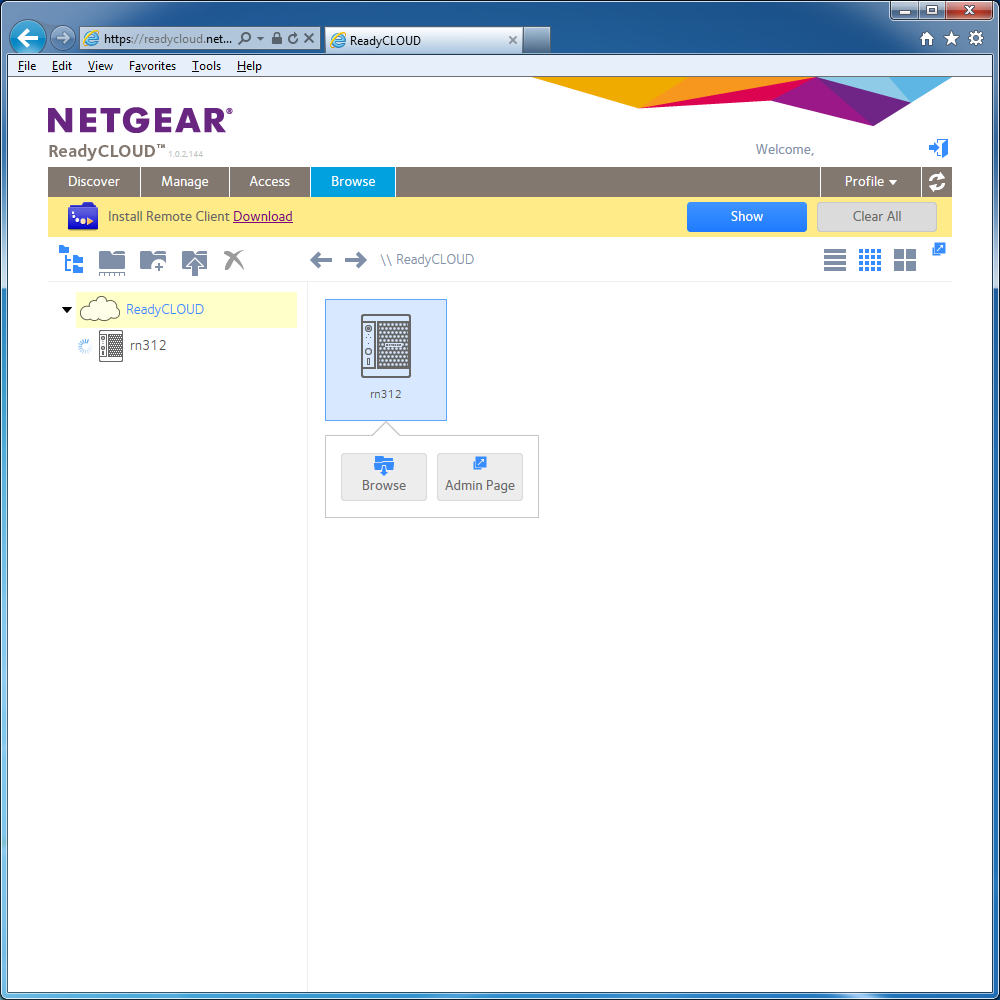Click the upload file toolbar icon
Image resolution: width=1000 pixels, height=1000 pixels.
(195, 262)
